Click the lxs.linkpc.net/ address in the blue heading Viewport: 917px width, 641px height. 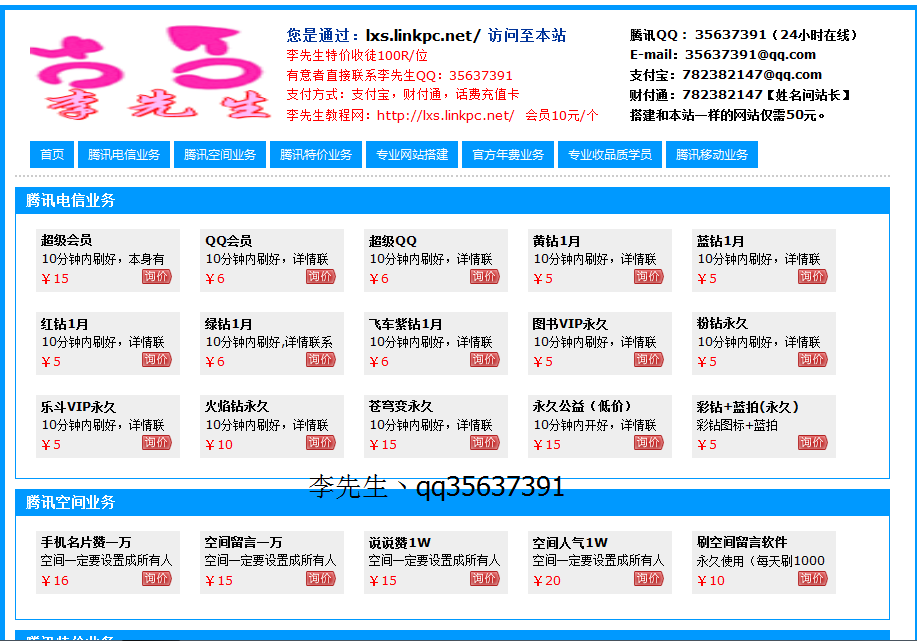tap(423, 36)
